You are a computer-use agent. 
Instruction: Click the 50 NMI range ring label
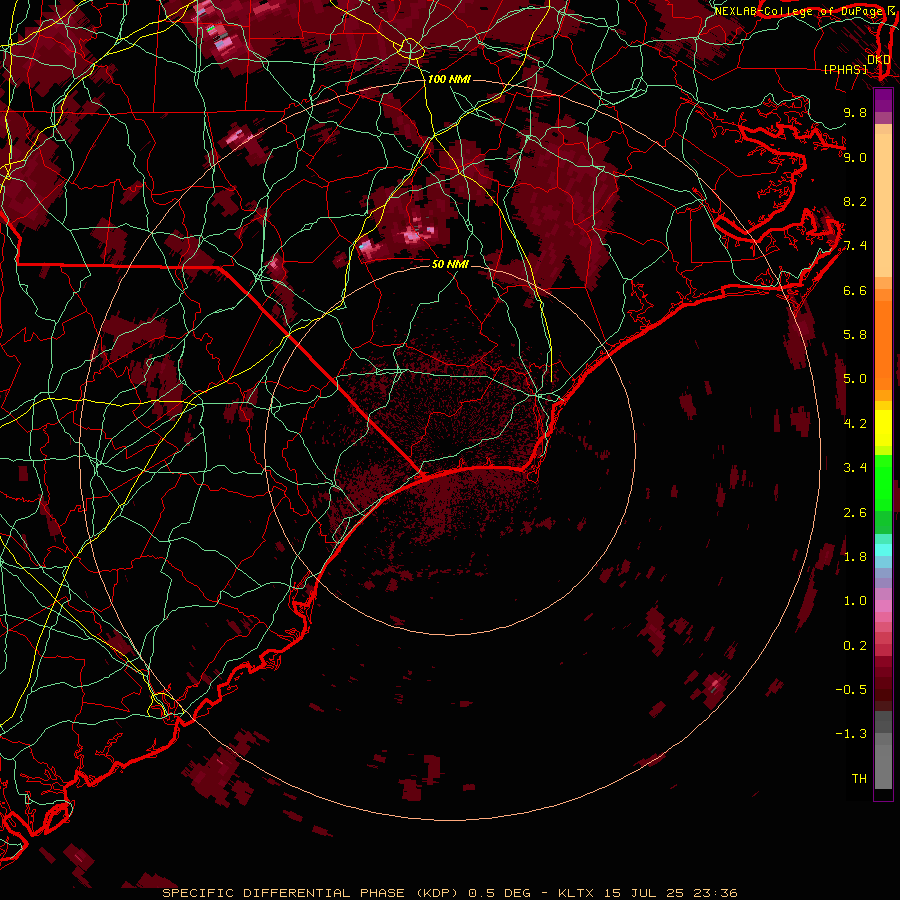tap(450, 264)
